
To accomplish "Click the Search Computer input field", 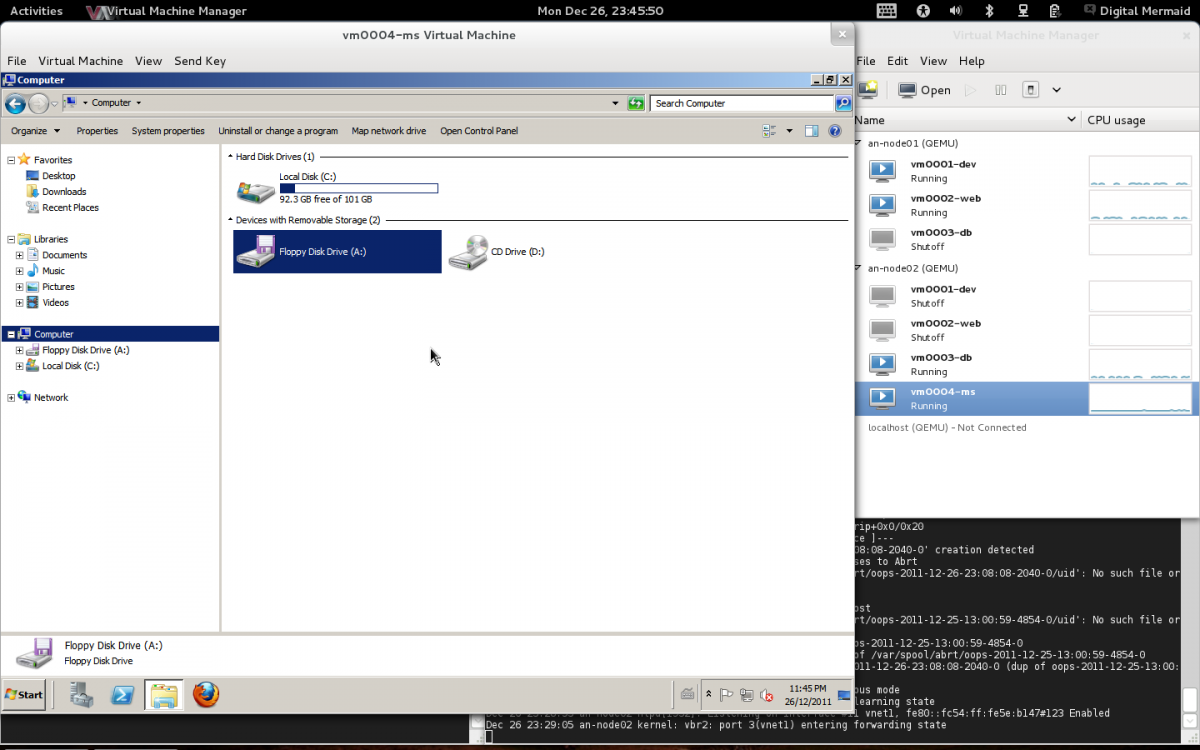I will click(740, 103).
